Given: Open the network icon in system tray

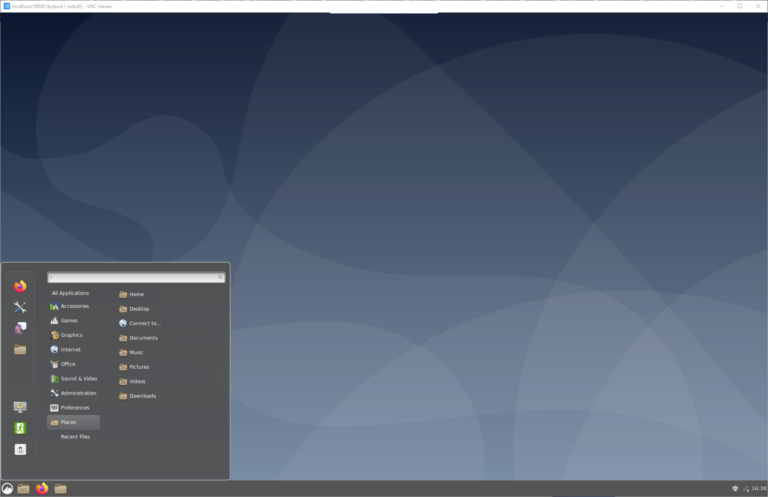Looking at the screenshot, I should click(745, 488).
